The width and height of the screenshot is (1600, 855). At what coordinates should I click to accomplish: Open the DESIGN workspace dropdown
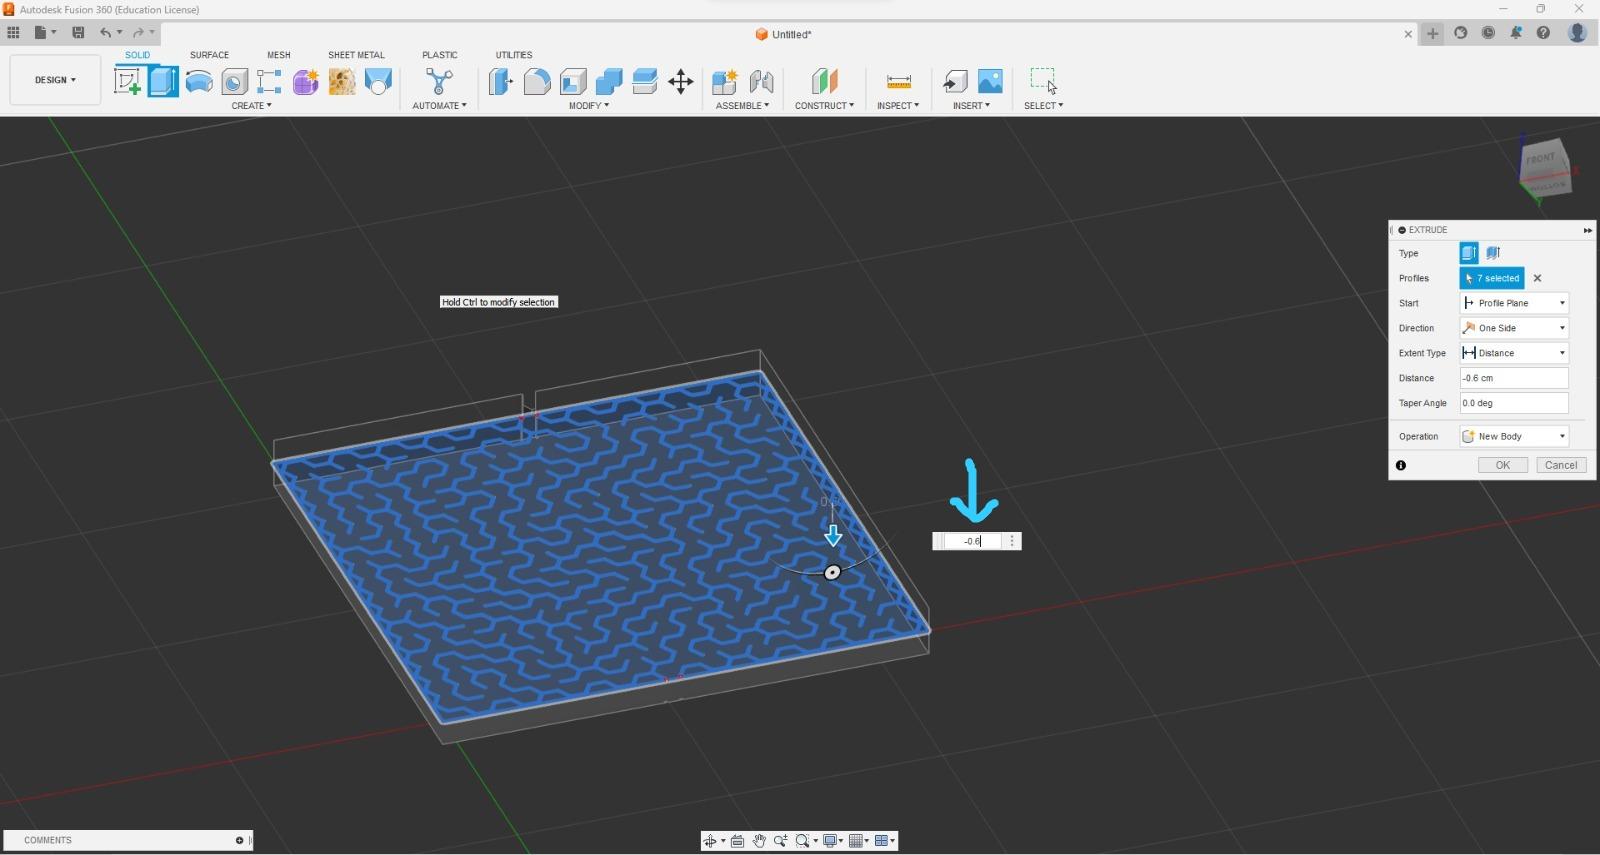click(x=55, y=80)
